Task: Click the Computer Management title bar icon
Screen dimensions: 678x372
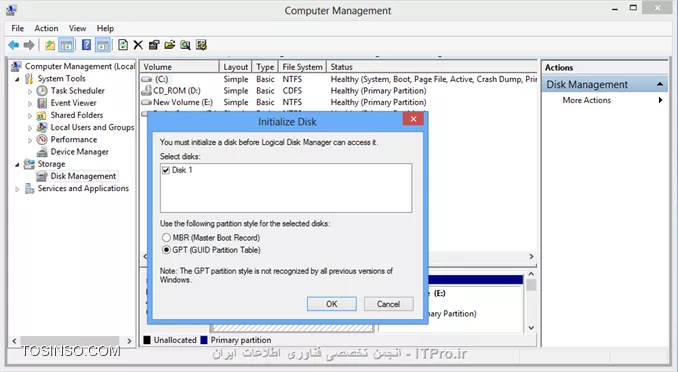Action: (12, 10)
